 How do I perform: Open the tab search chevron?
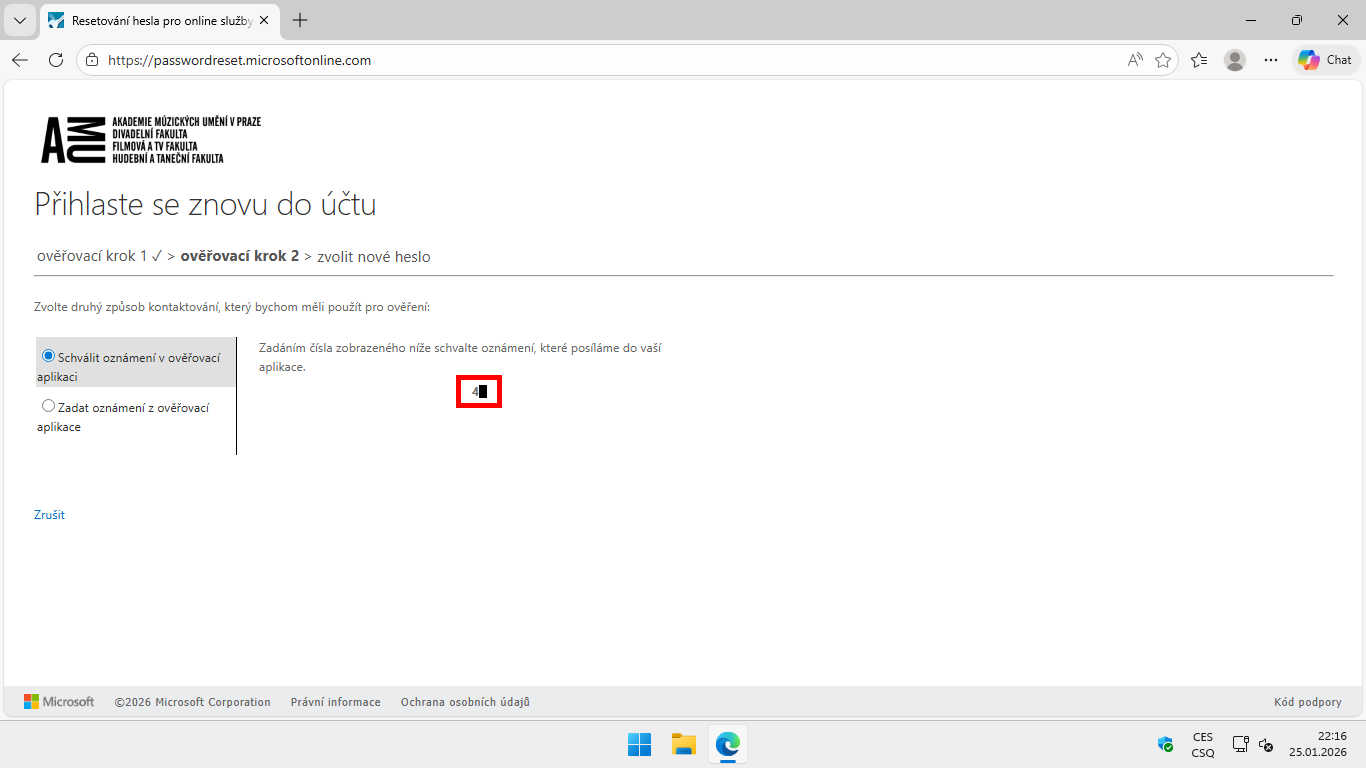[20, 20]
